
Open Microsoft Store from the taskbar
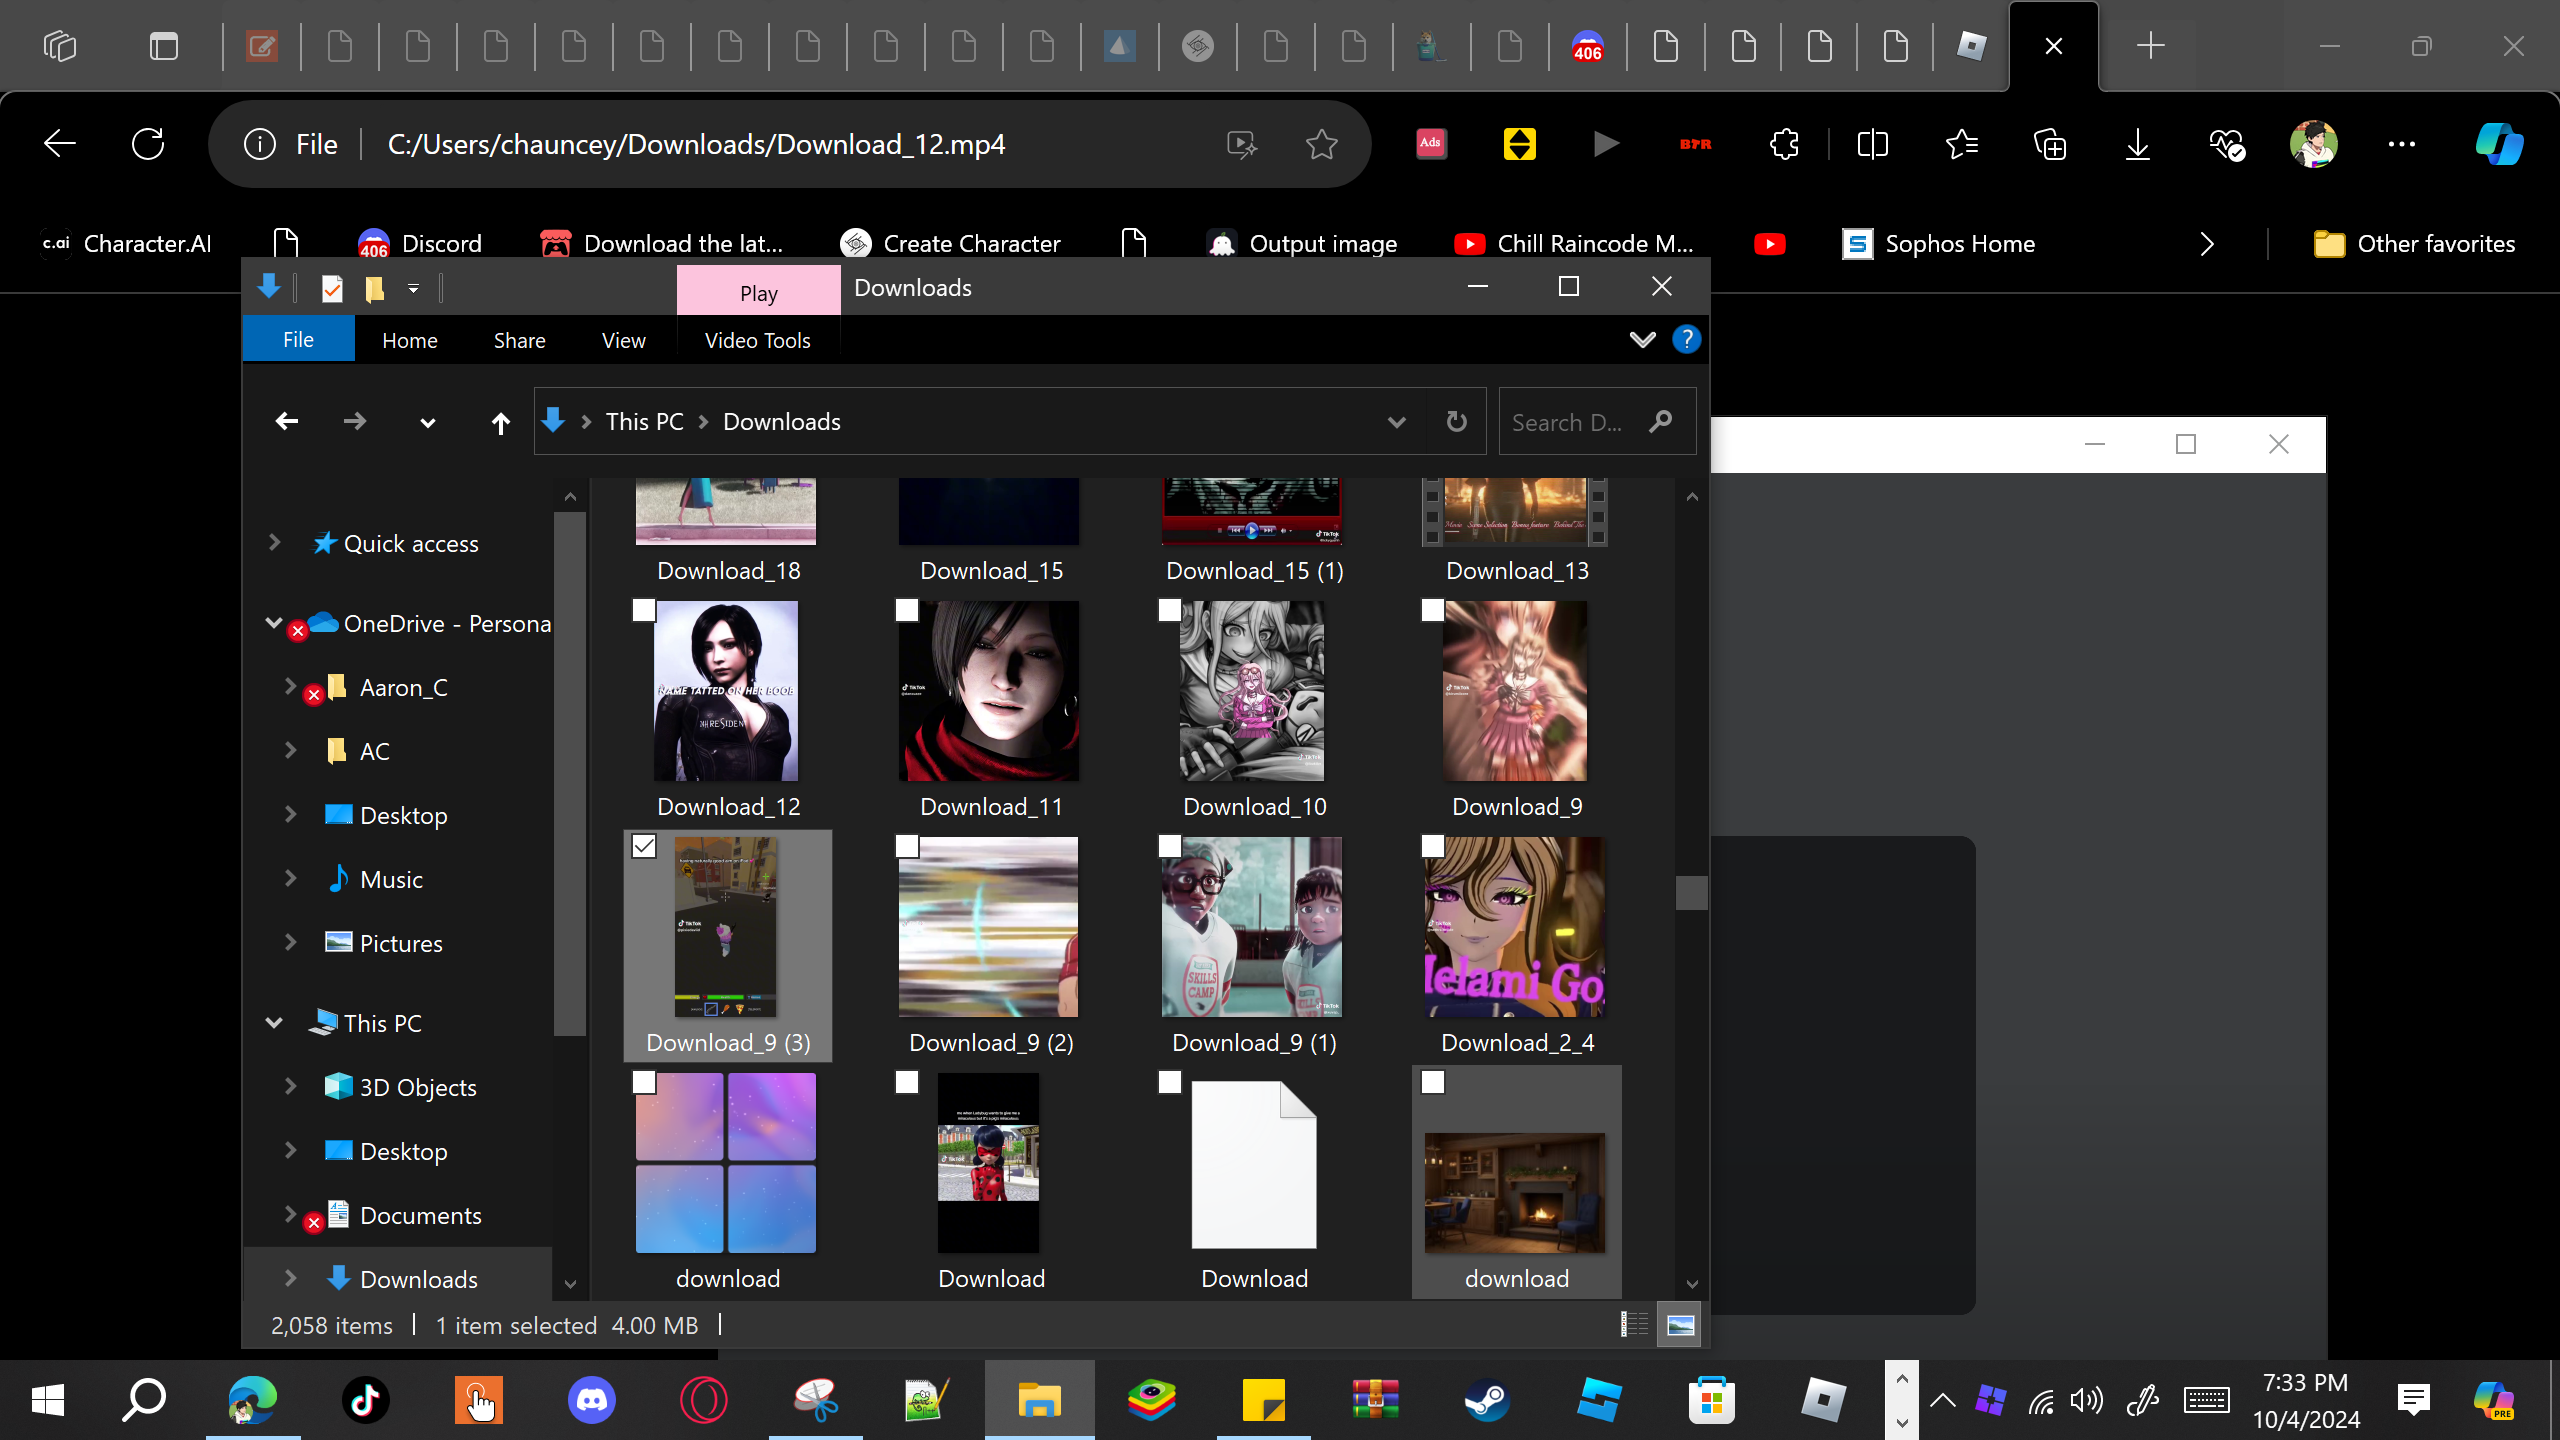pos(1712,1400)
